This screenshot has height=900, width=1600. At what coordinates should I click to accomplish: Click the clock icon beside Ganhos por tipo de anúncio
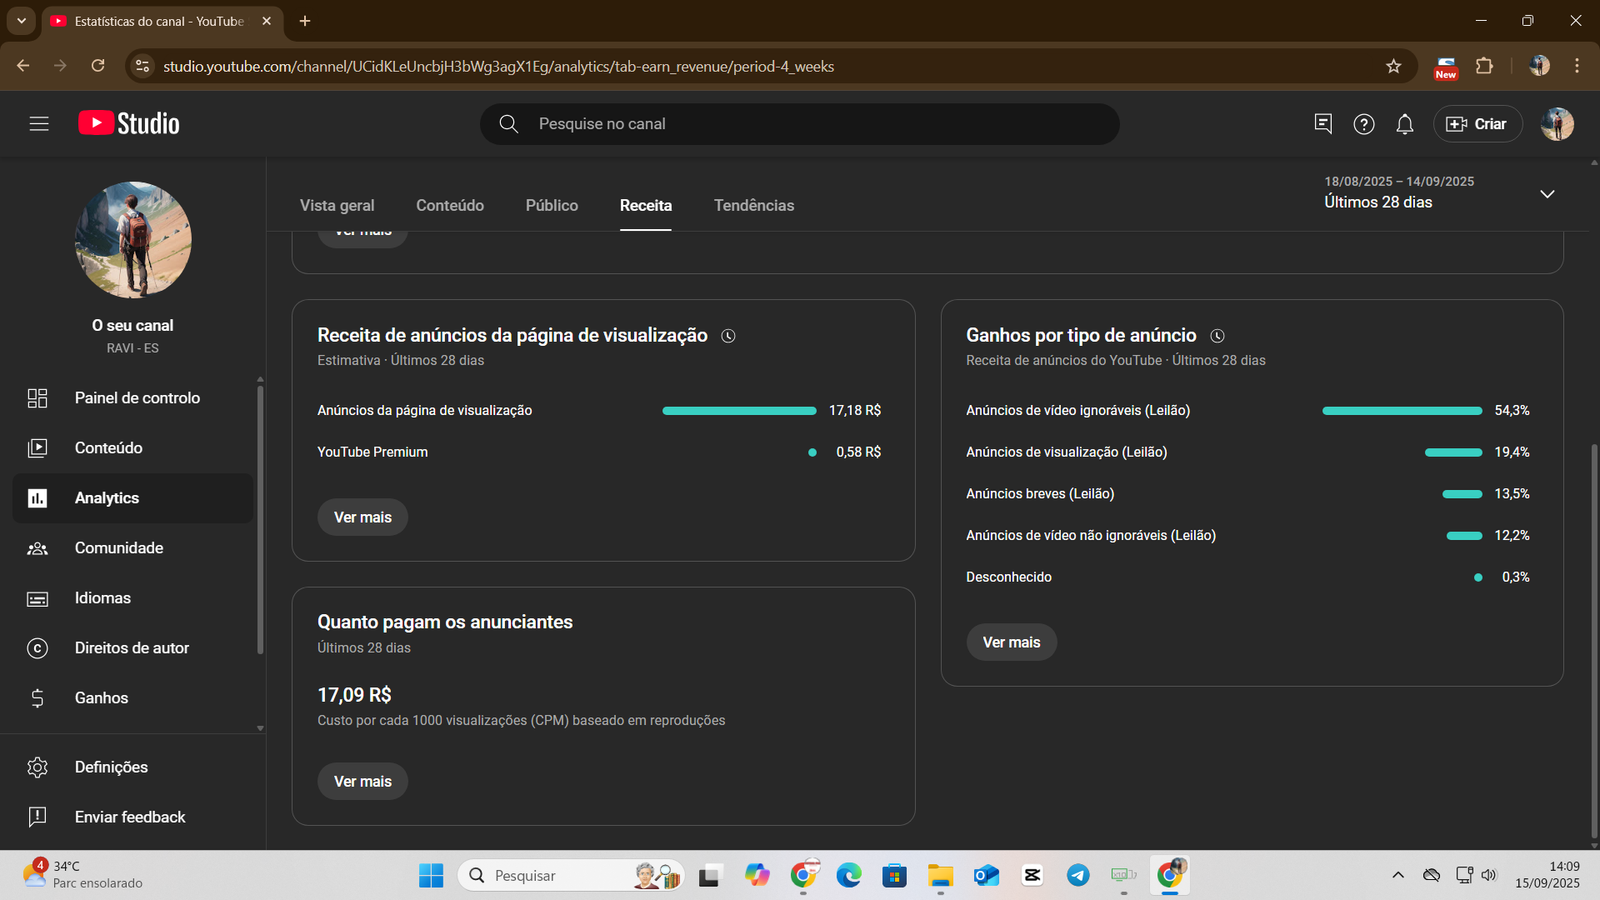(1217, 336)
